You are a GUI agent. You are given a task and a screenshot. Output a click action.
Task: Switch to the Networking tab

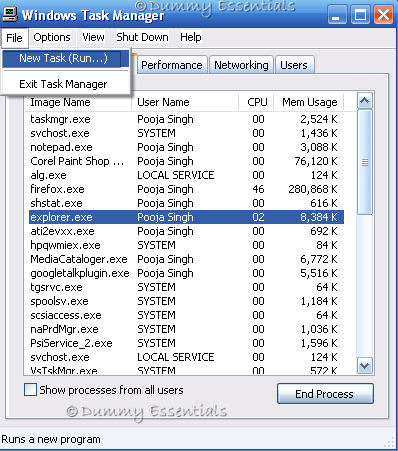[241, 65]
